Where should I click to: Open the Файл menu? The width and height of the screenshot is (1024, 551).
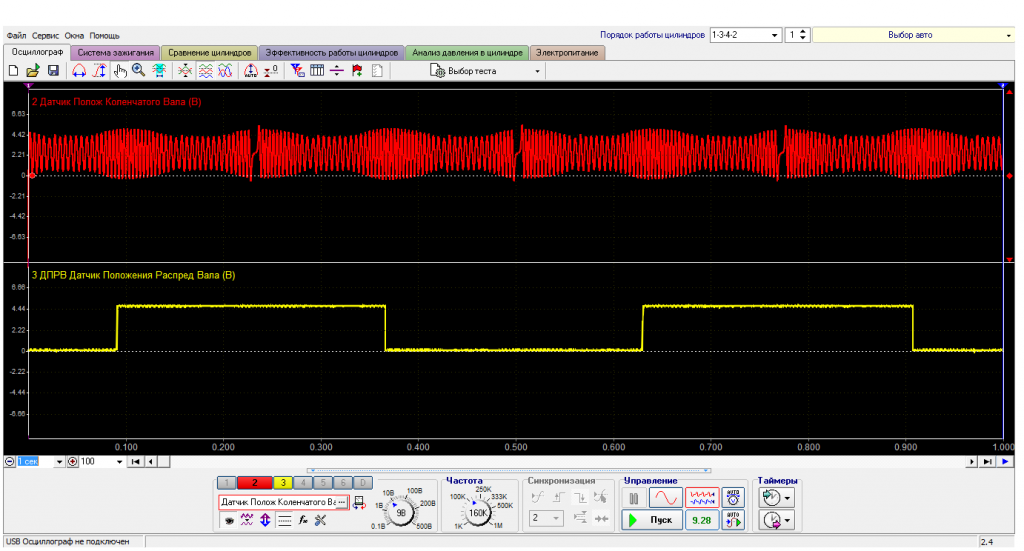(x=16, y=35)
